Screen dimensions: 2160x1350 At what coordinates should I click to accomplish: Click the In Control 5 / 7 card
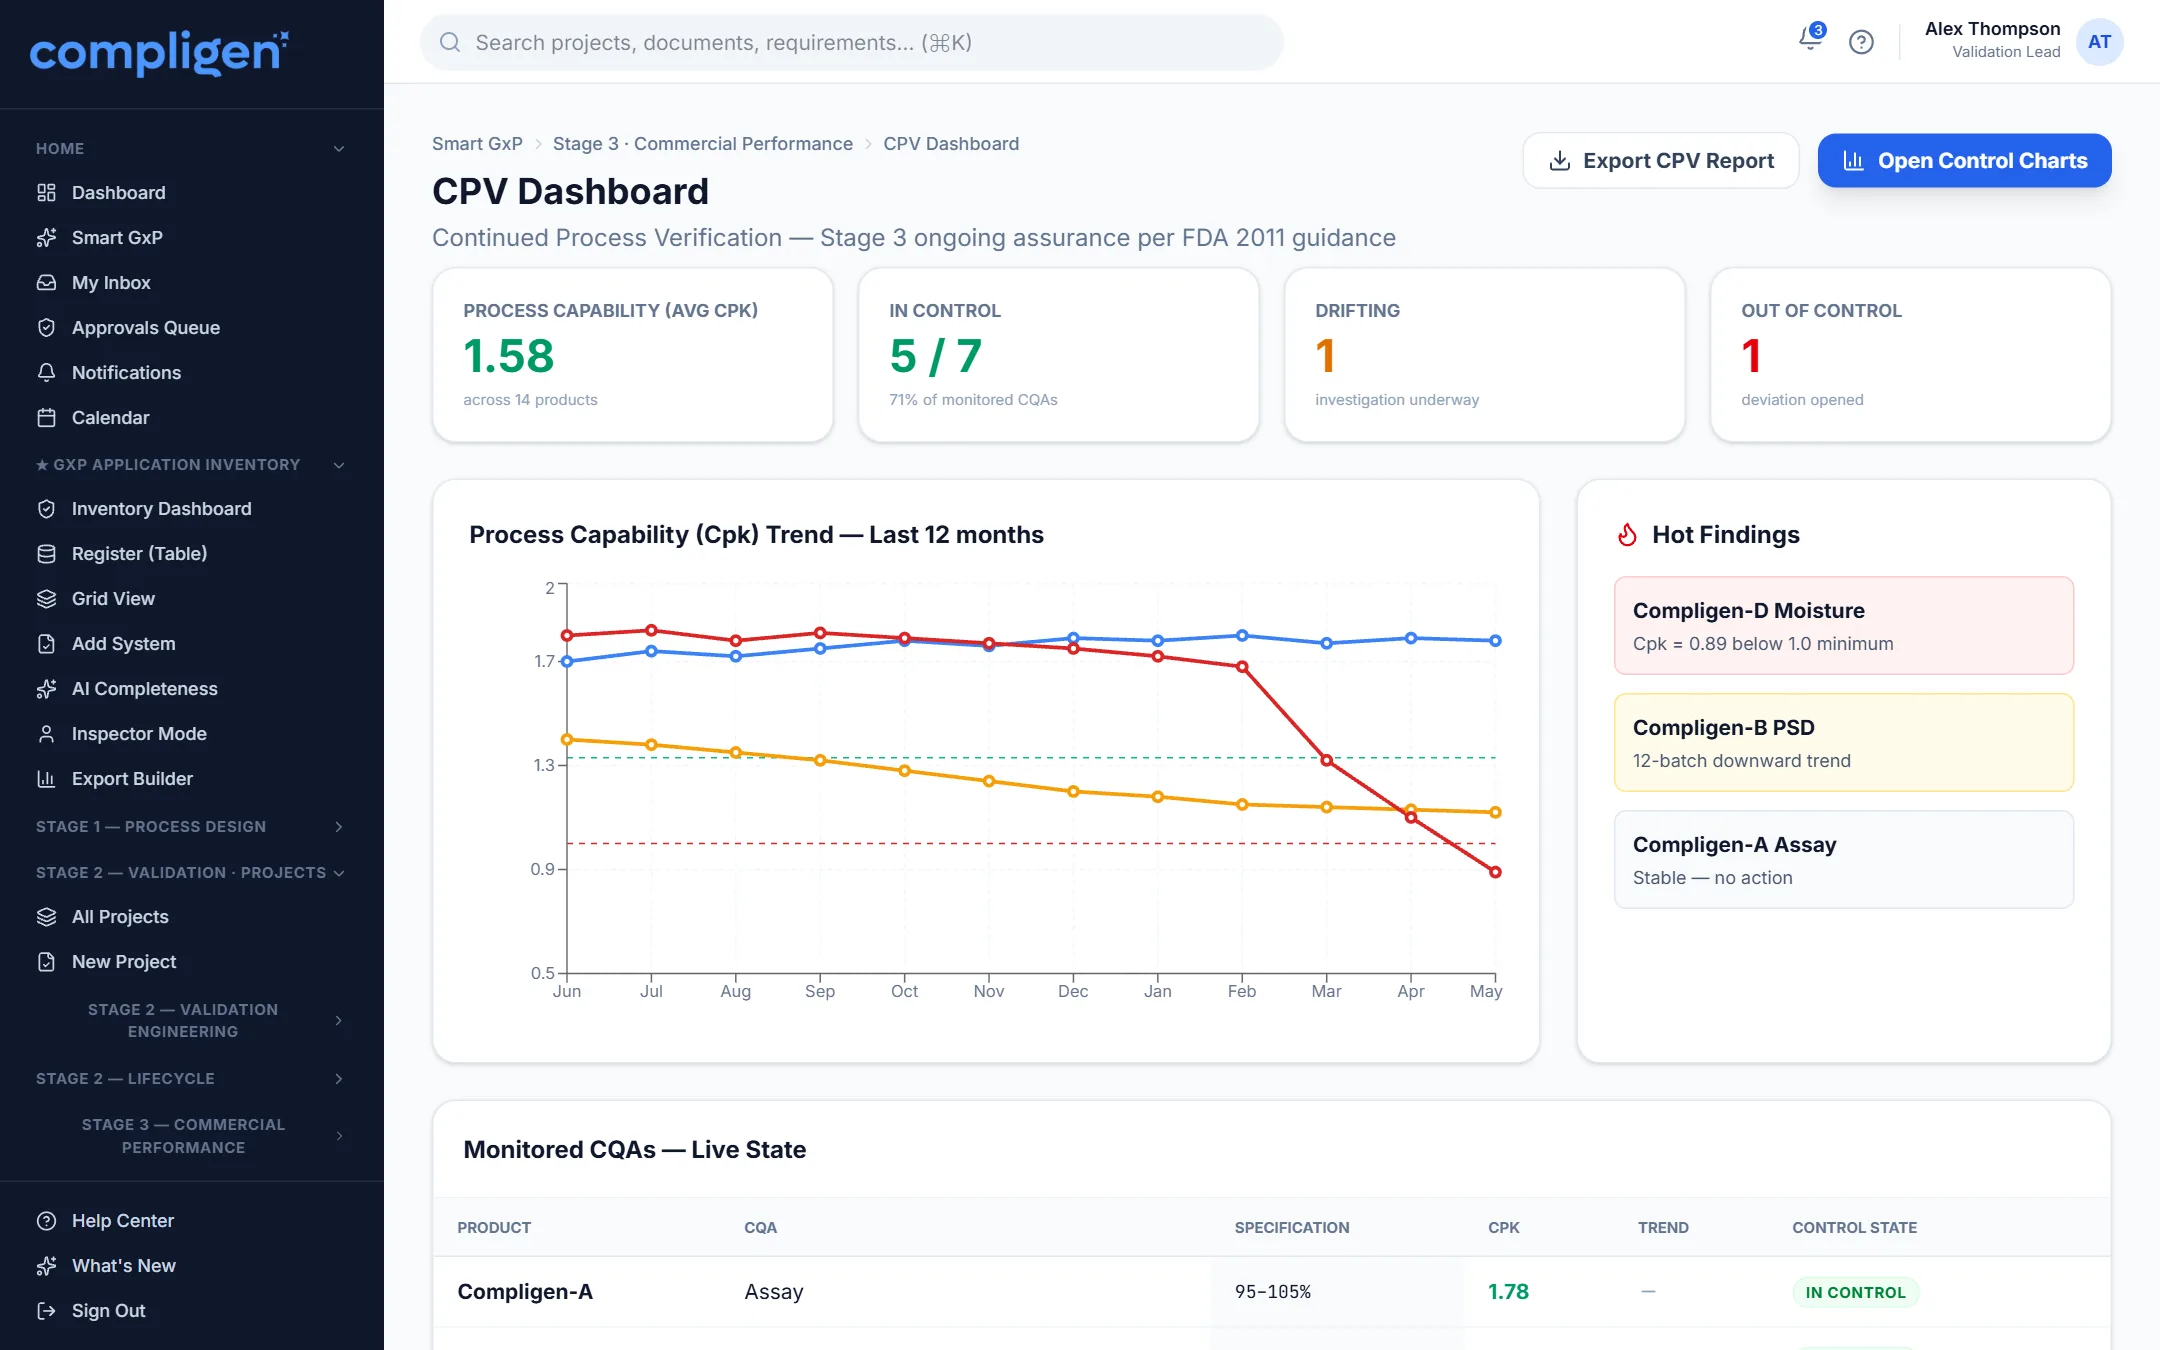coord(1058,355)
